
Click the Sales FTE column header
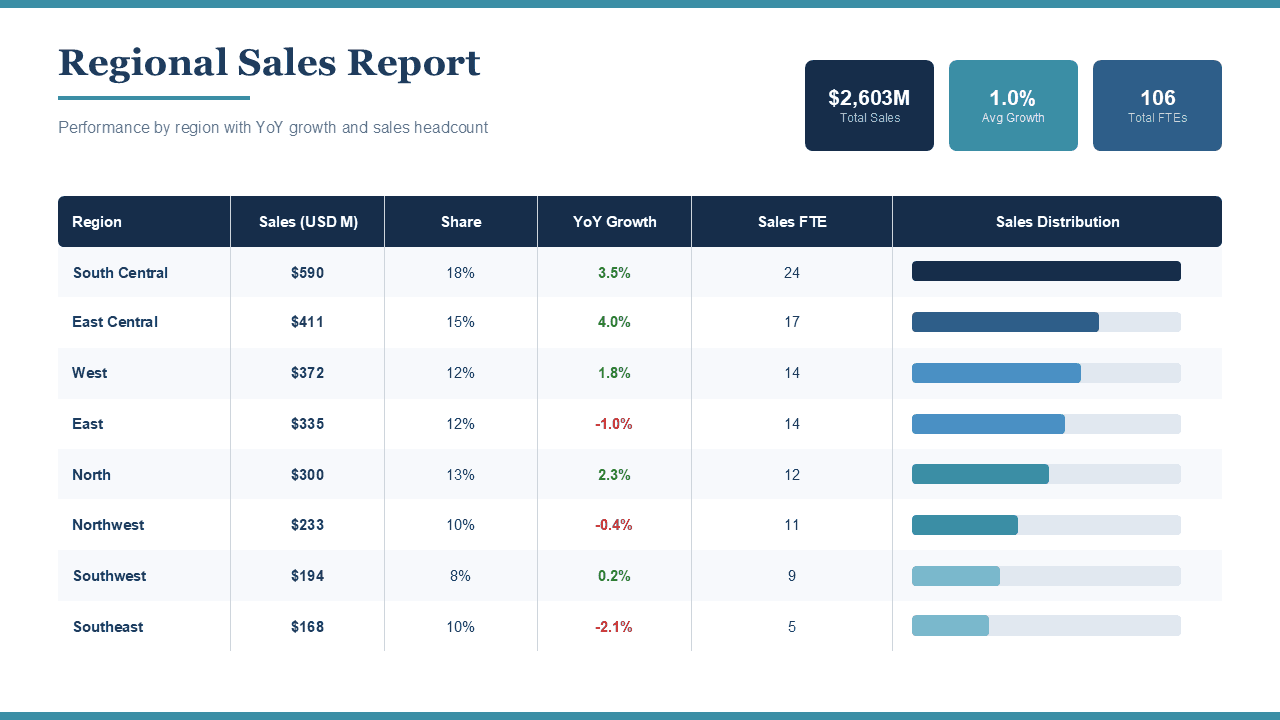tap(792, 222)
